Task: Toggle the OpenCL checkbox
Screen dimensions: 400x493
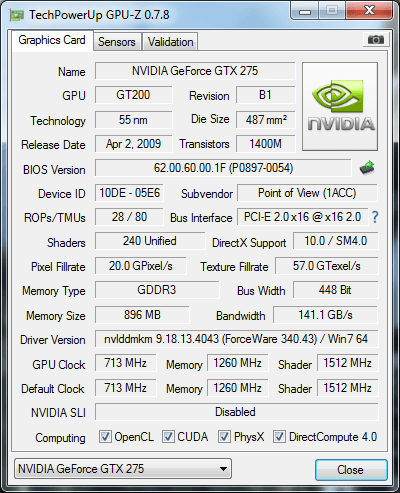Action: tap(105, 437)
